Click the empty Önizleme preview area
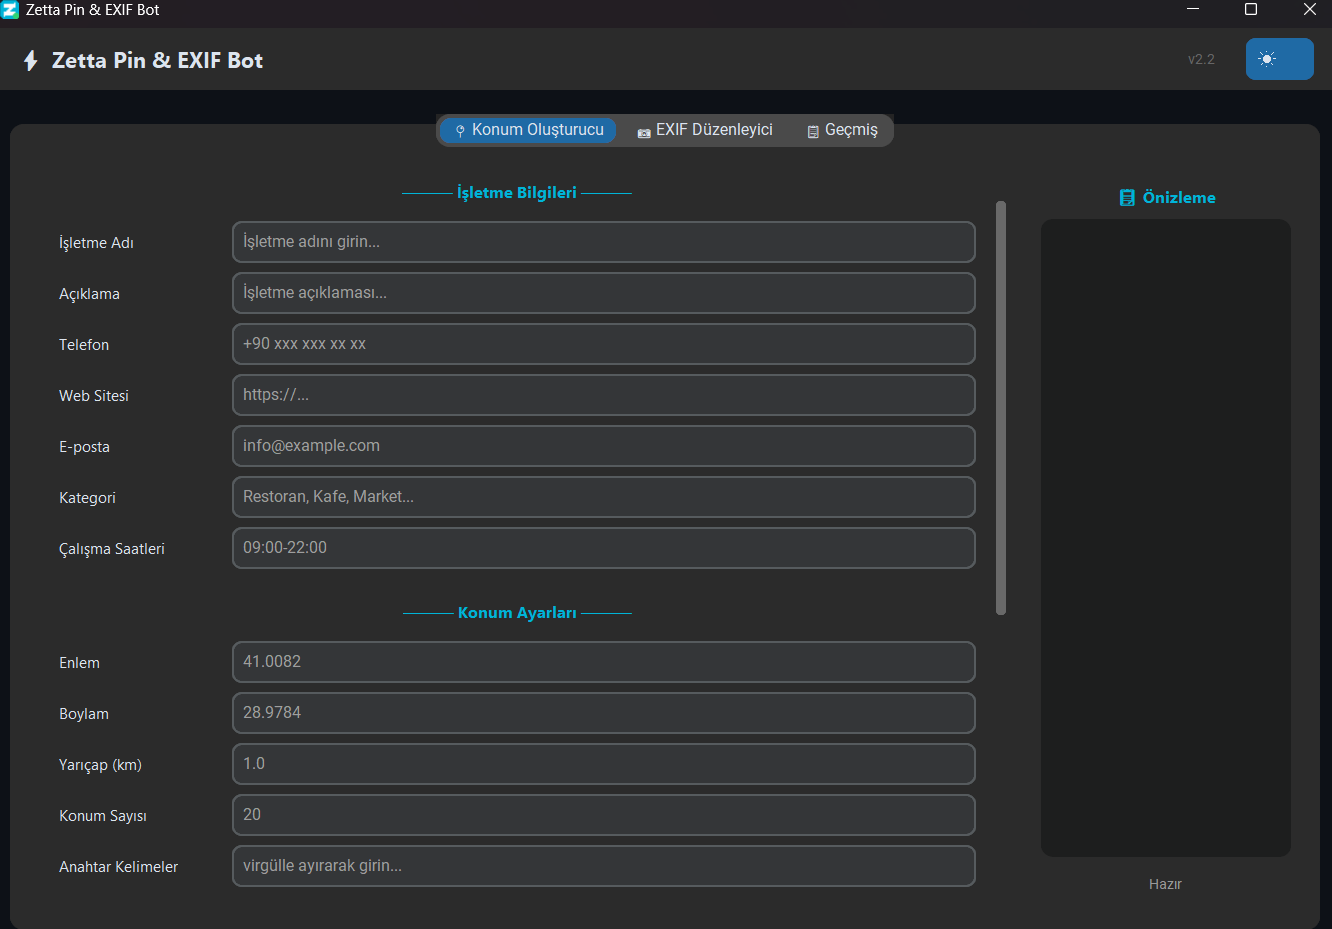Viewport: 1332px width, 929px height. 1166,538
